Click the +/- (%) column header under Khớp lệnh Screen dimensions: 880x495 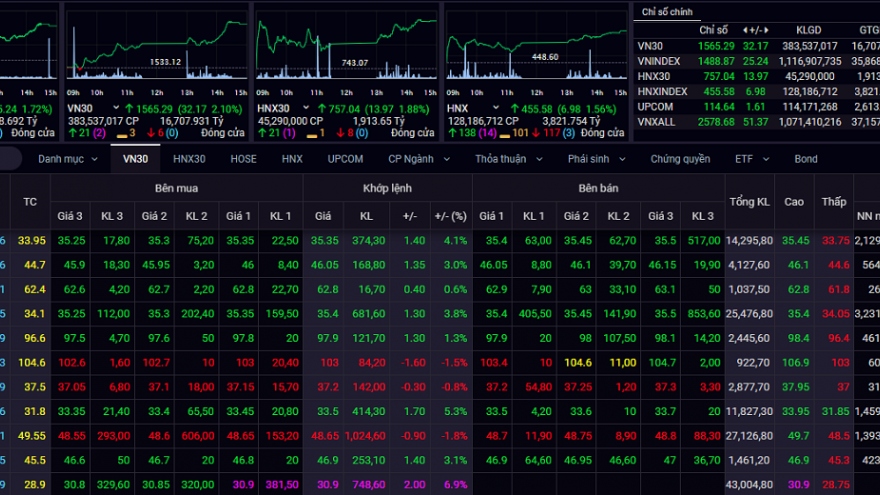449,216
